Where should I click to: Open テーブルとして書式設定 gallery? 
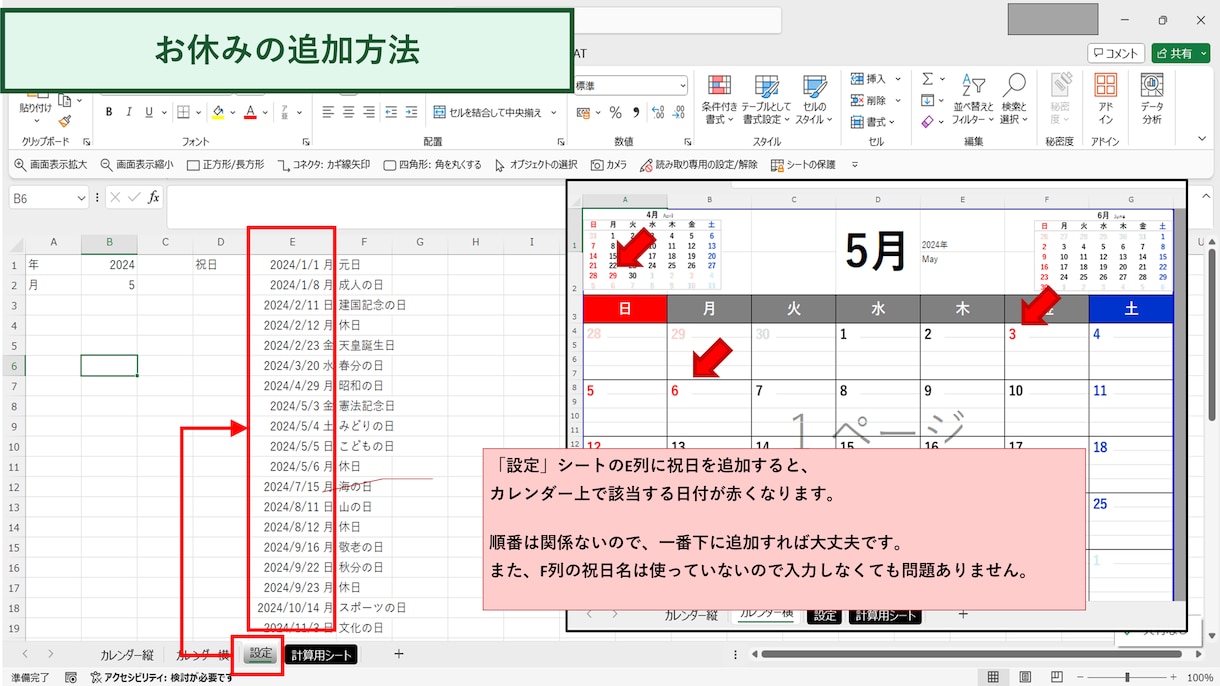point(766,100)
